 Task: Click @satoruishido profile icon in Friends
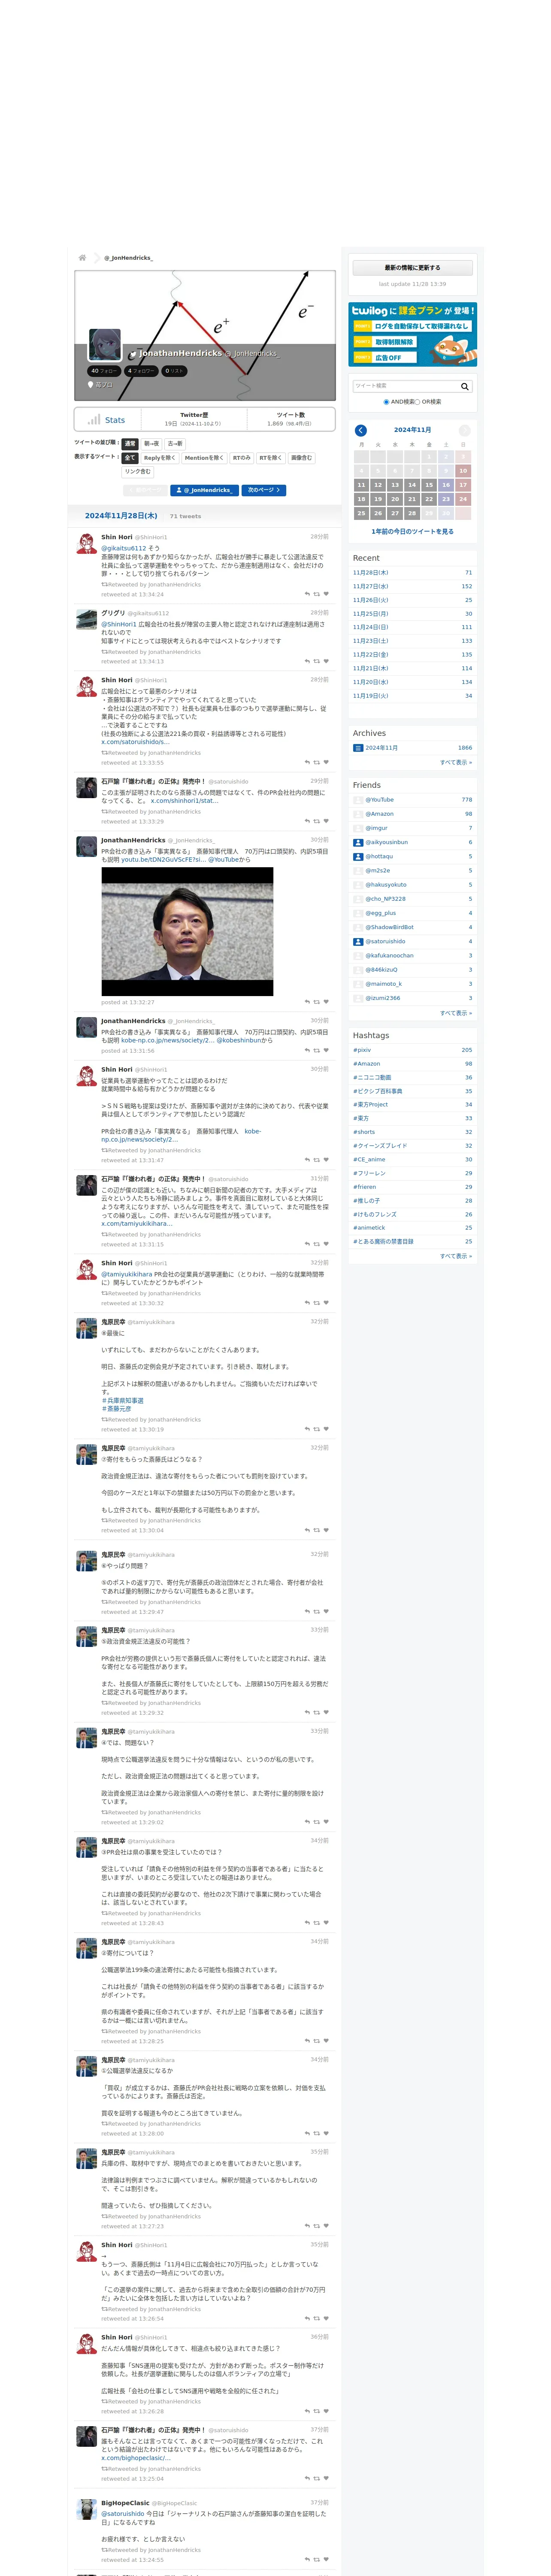click(x=358, y=942)
